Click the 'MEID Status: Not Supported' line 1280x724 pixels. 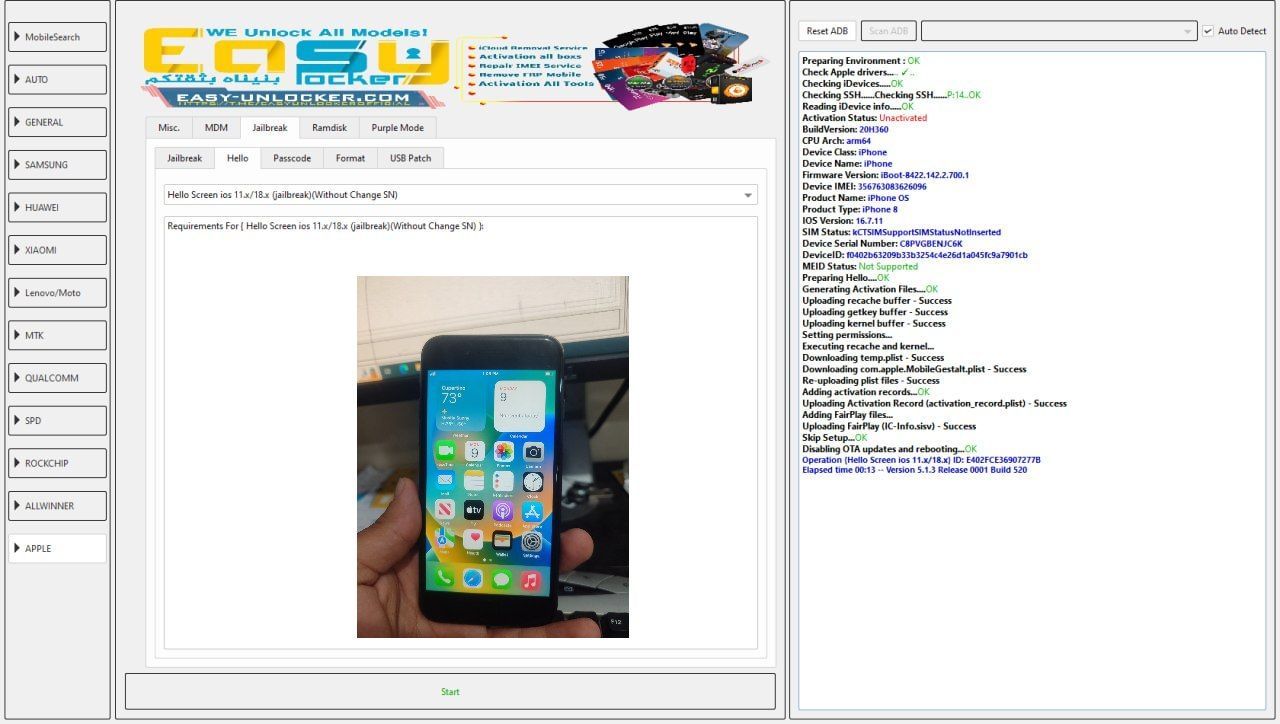[x=859, y=266]
